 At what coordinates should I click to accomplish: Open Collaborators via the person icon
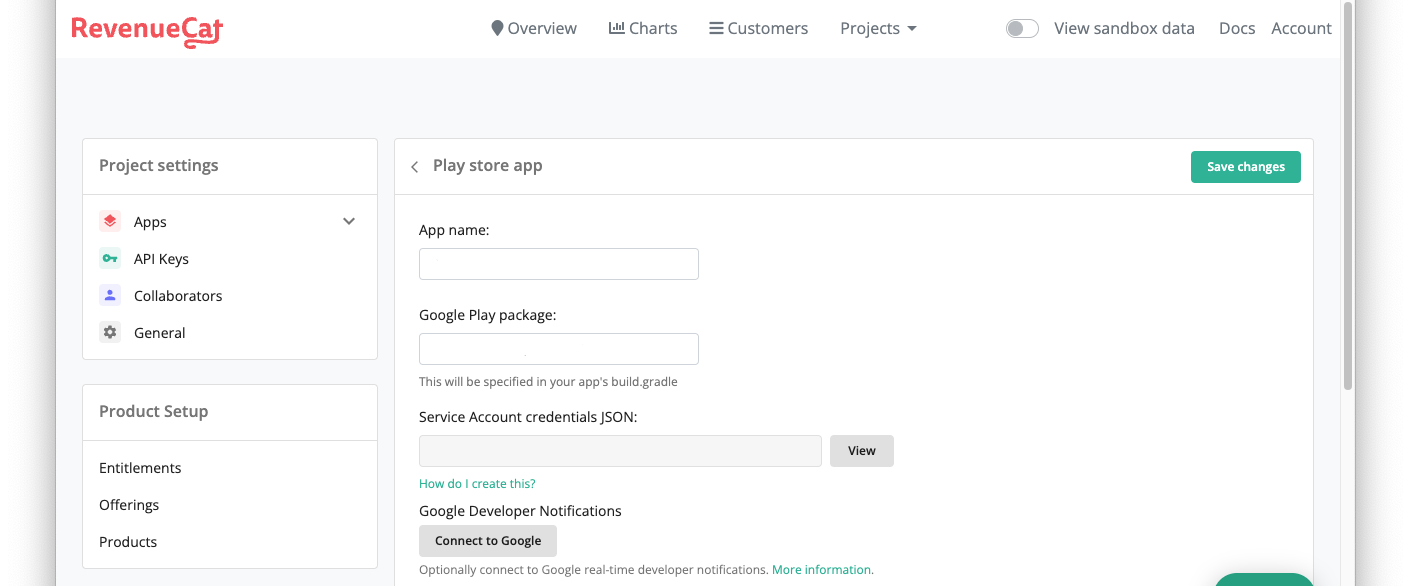coord(109,295)
